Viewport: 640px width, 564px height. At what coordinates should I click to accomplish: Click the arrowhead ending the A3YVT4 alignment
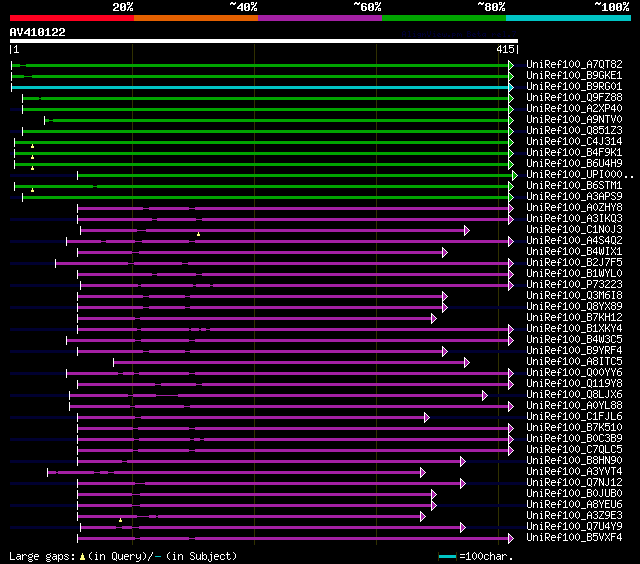point(423,473)
